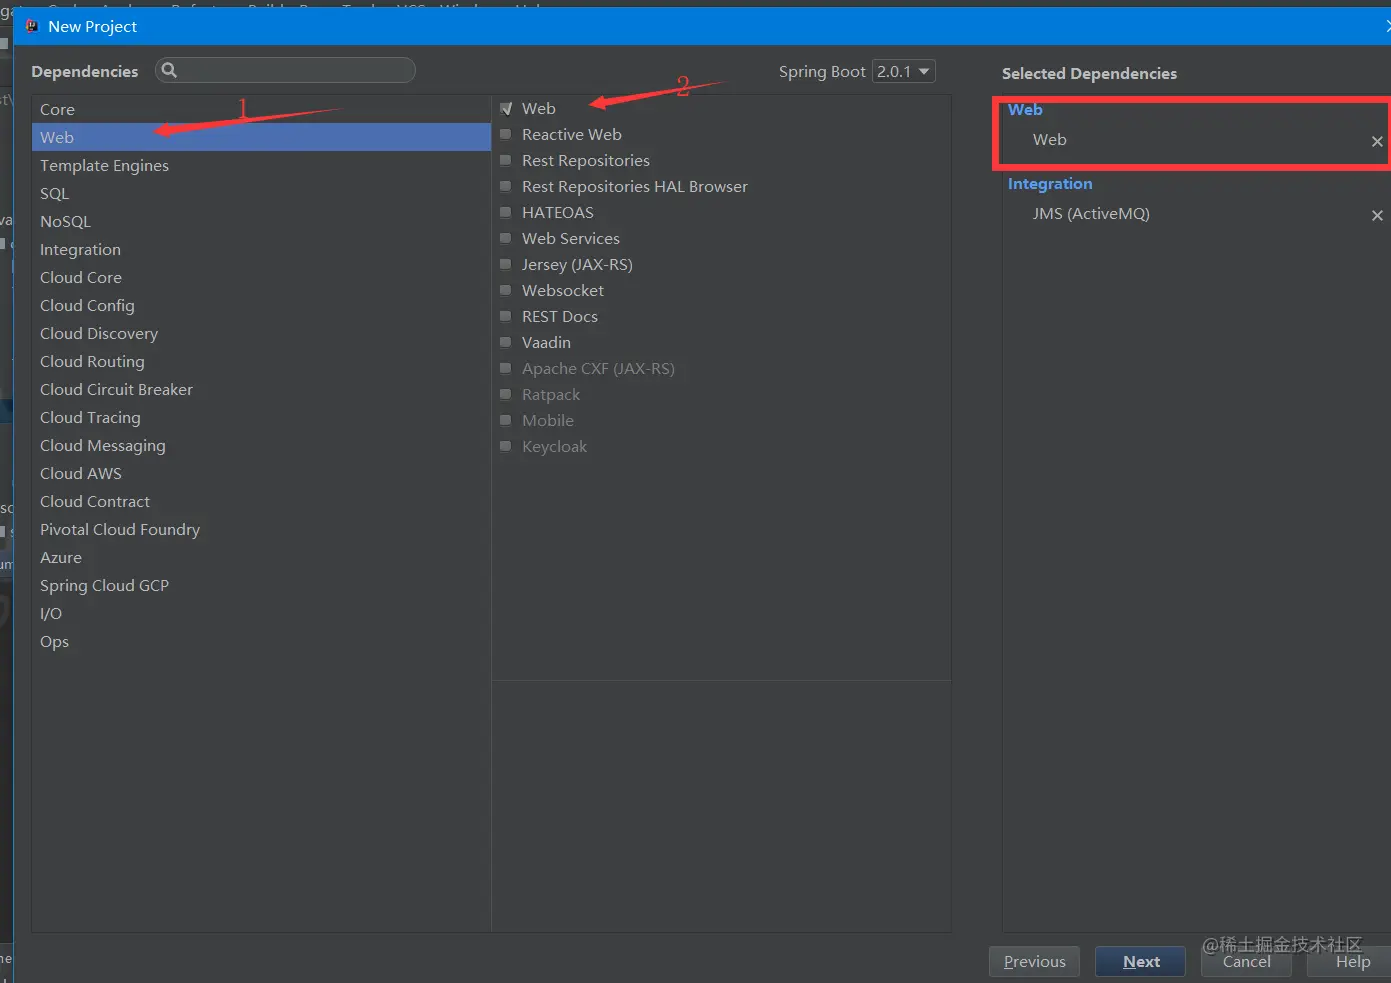Select the Ops category
The height and width of the screenshot is (983, 1391).
261,641
